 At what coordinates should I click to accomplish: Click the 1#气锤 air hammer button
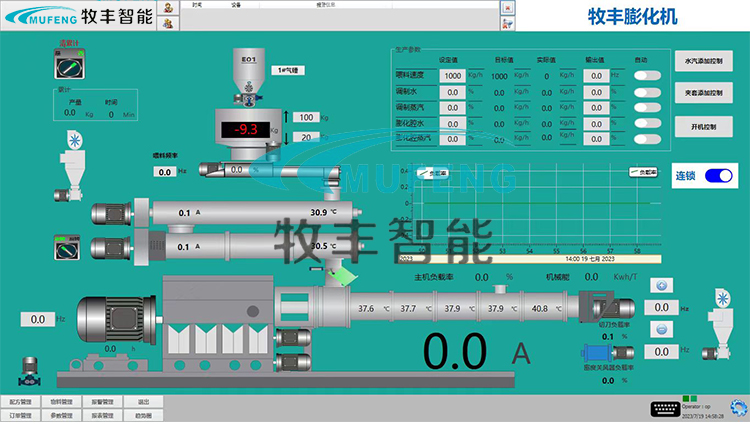click(286, 70)
